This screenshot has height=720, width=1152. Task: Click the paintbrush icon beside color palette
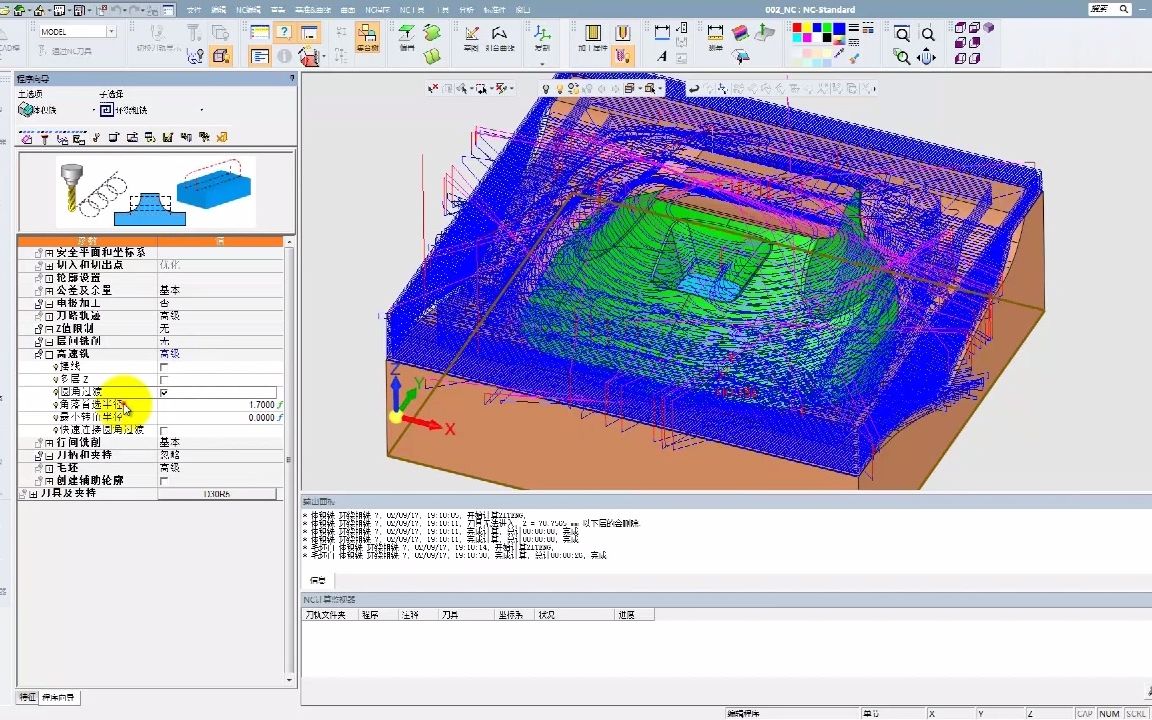click(x=854, y=58)
